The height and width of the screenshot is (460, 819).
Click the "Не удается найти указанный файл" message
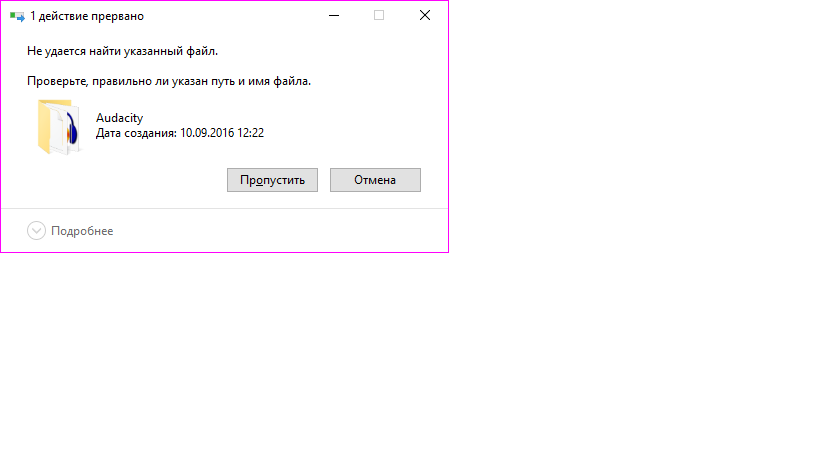122,51
